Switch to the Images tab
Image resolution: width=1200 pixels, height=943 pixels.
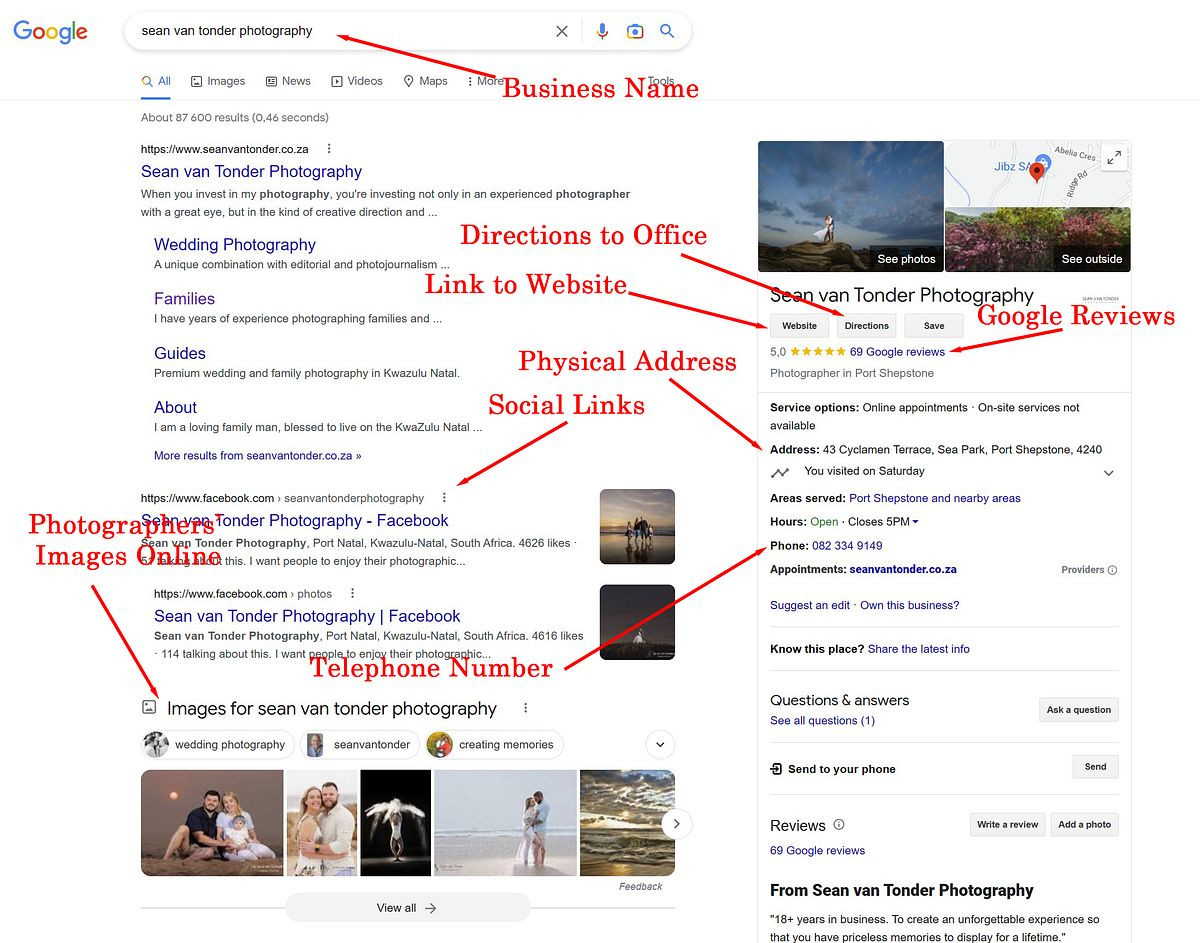pyautogui.click(x=218, y=81)
